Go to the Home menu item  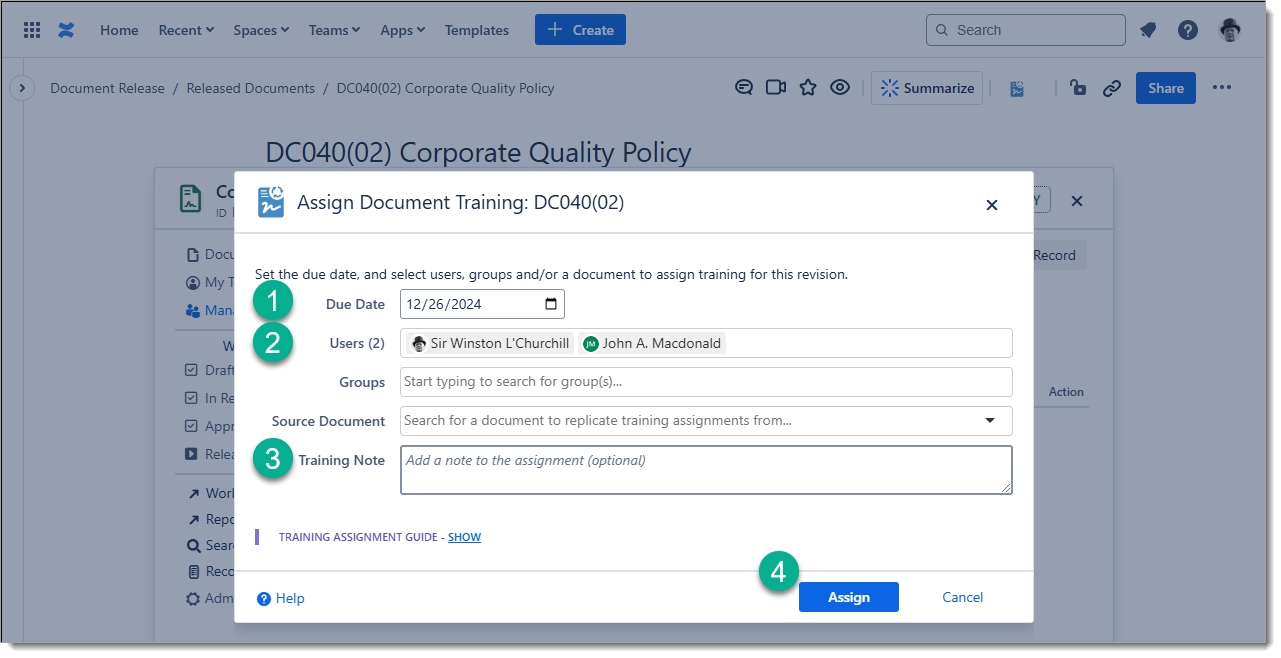tap(119, 30)
